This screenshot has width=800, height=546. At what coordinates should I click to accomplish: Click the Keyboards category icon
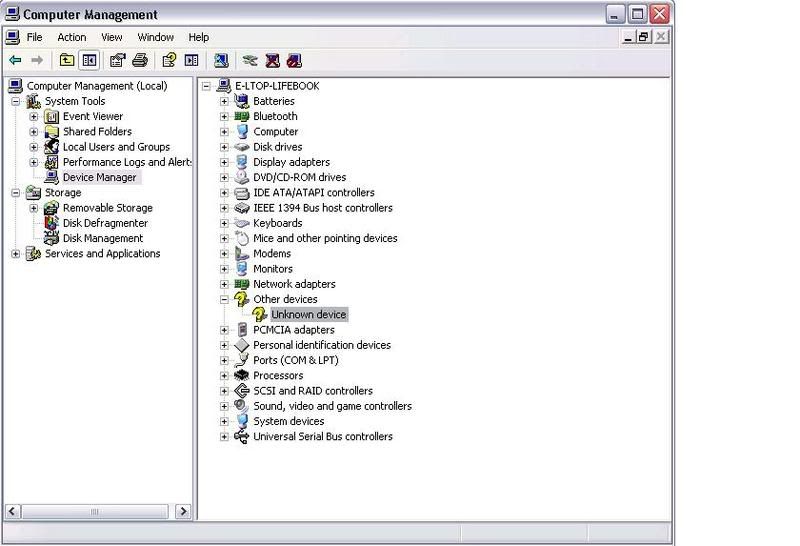click(x=241, y=223)
